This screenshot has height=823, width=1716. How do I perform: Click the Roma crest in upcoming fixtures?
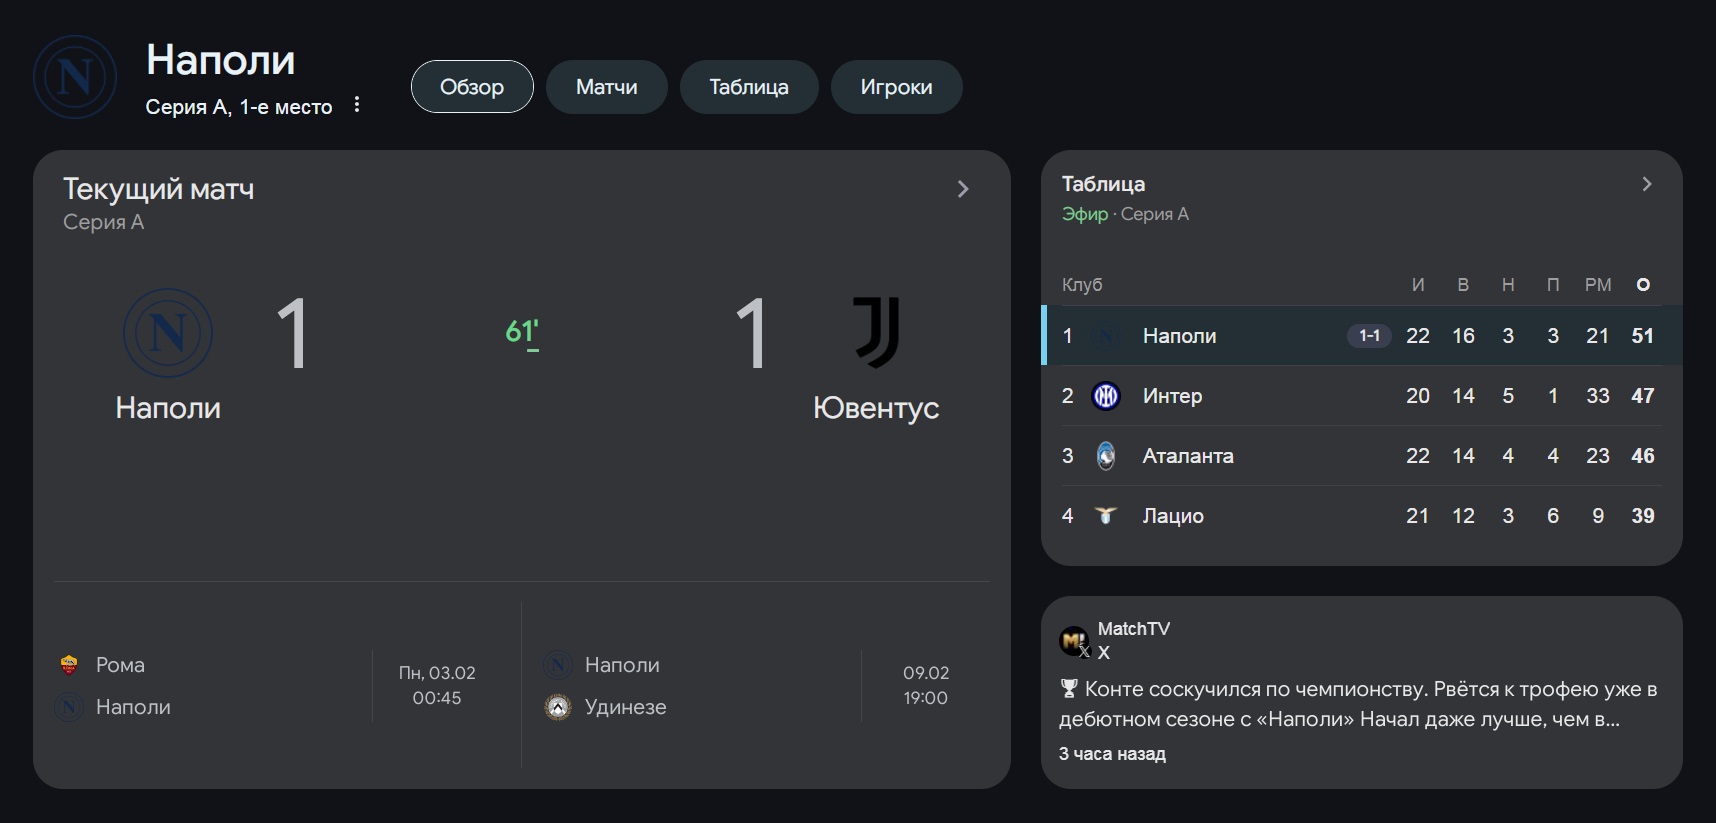(x=69, y=665)
